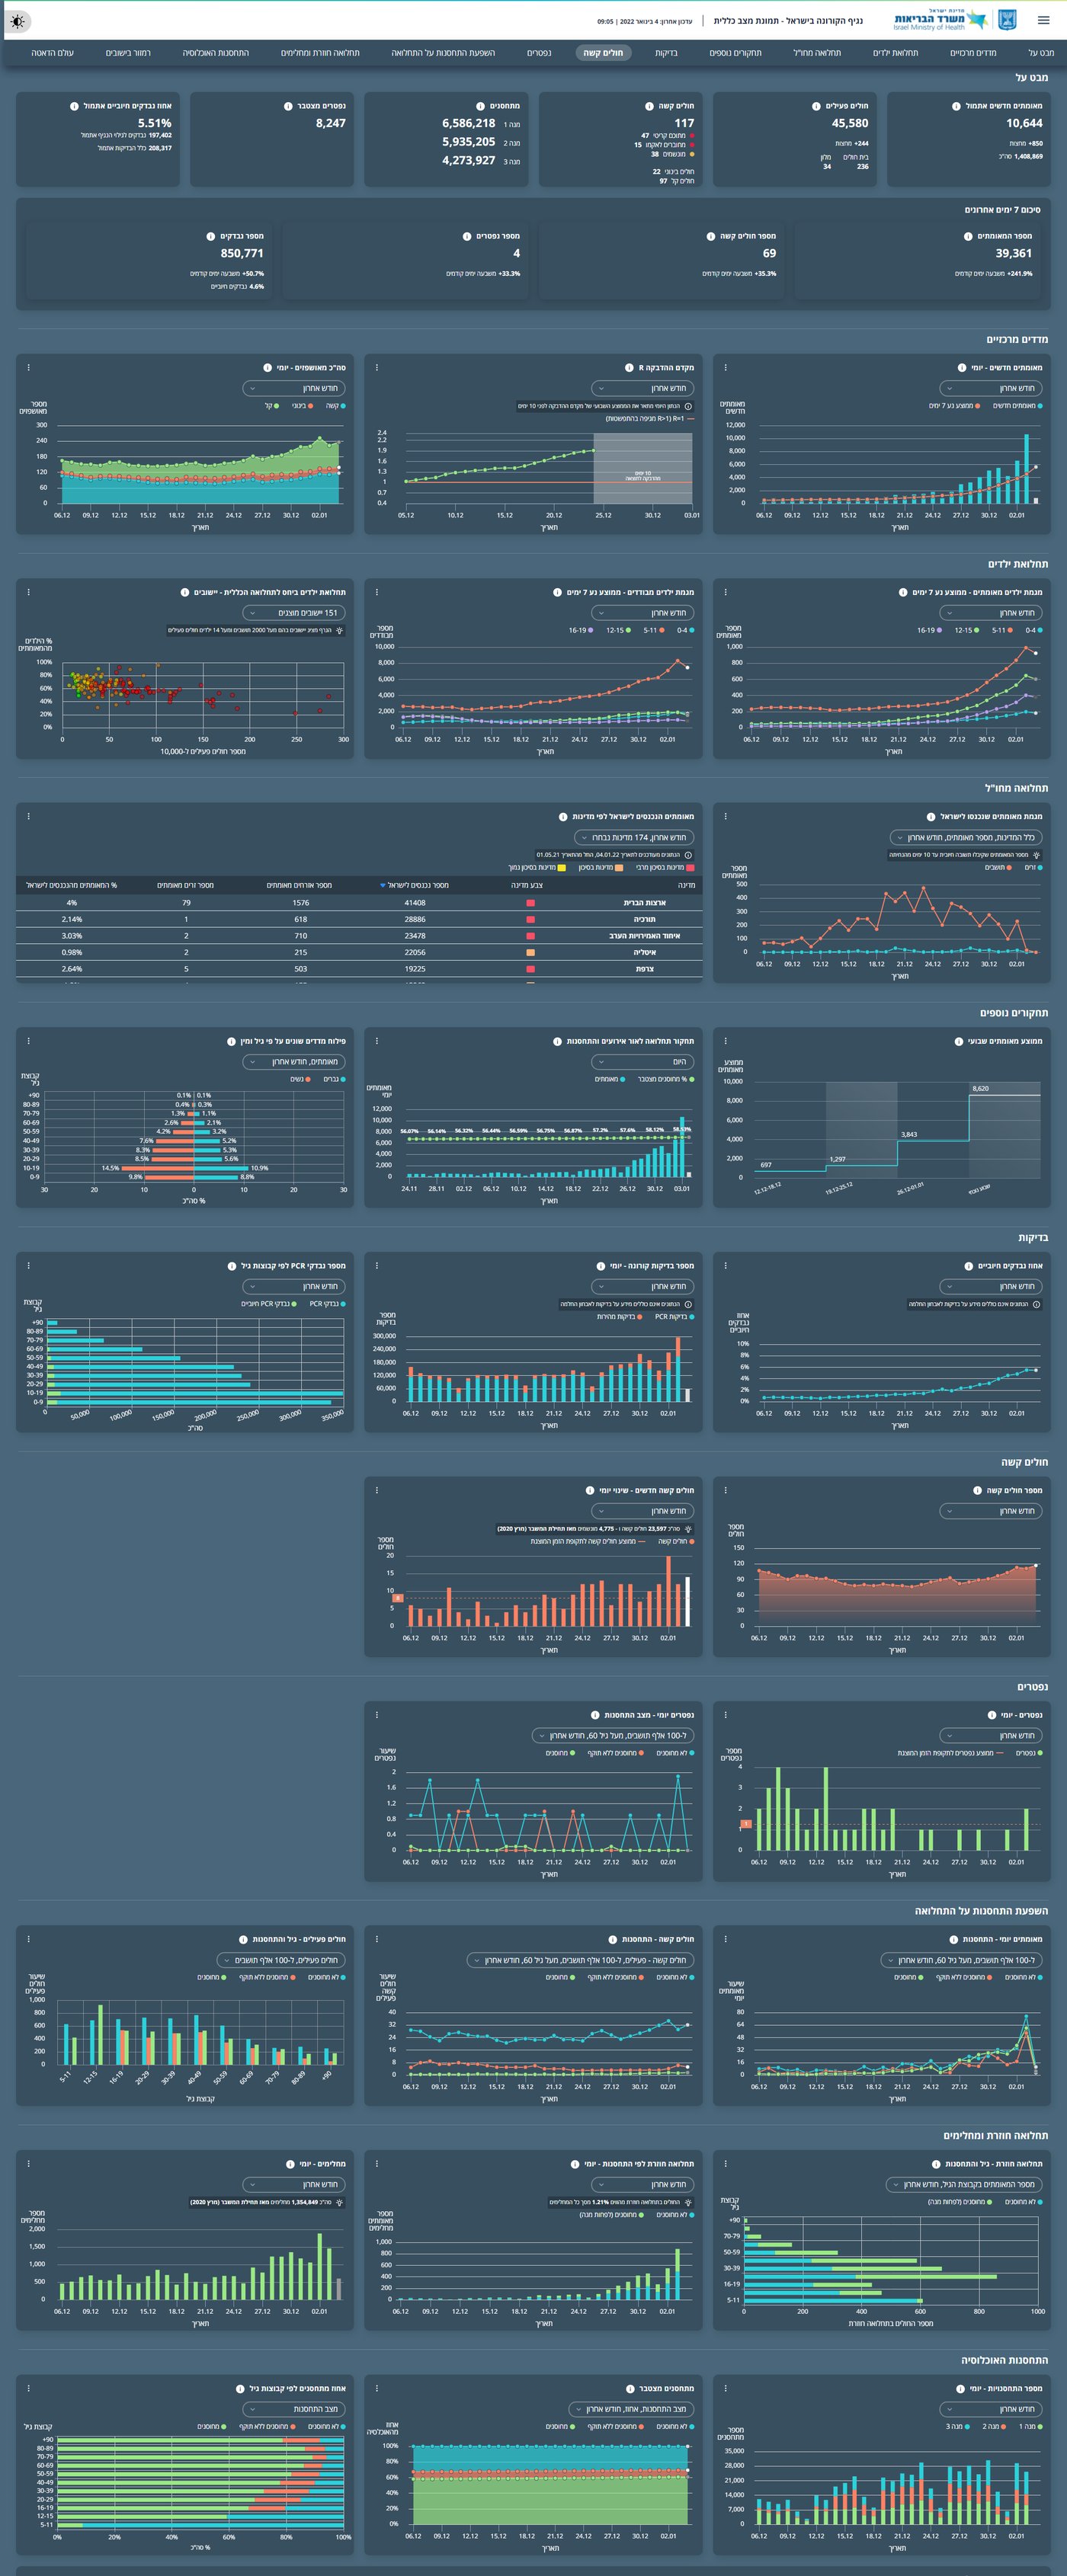1067x2576 pixels.
Task: Toggle 'בינוני' series in hospitalized daily chart
Action: click(x=303, y=406)
